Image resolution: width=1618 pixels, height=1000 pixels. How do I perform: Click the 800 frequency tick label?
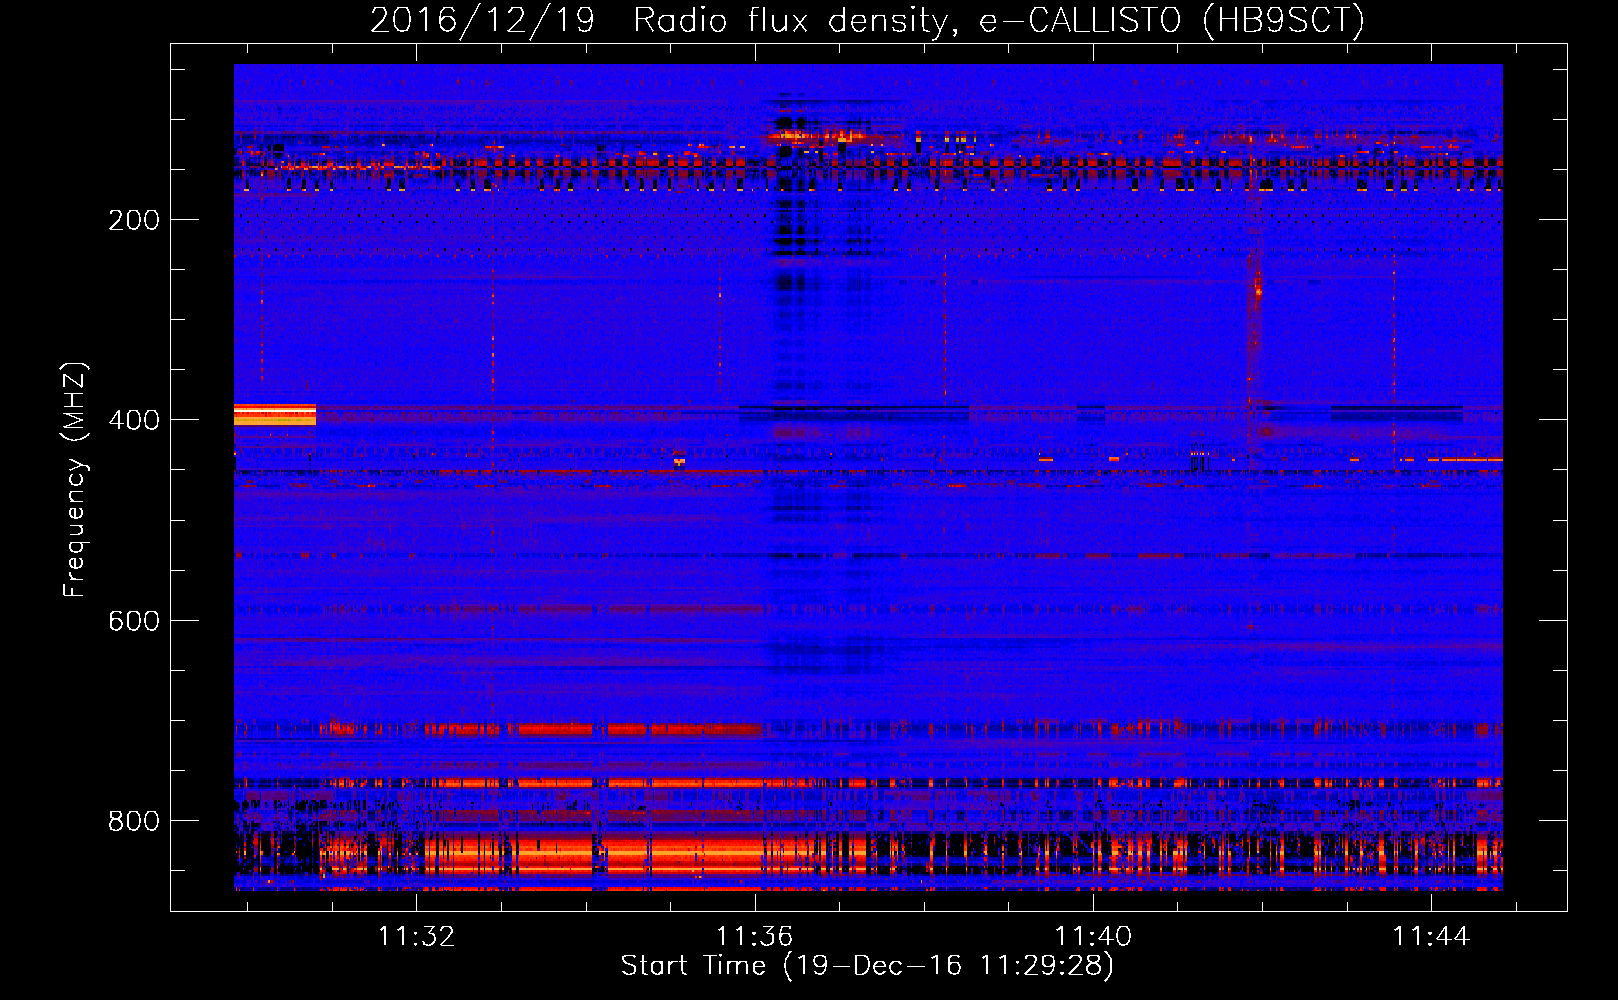click(134, 821)
